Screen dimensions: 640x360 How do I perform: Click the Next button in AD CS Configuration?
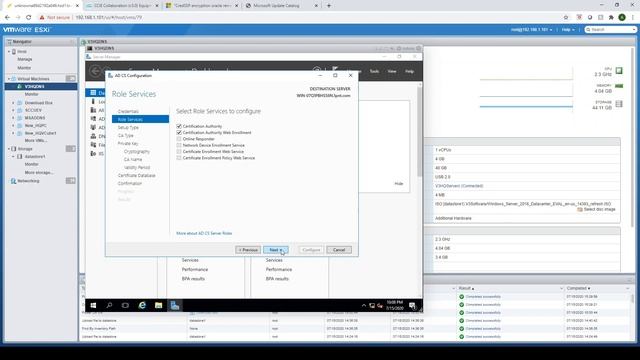pyautogui.click(x=276, y=250)
